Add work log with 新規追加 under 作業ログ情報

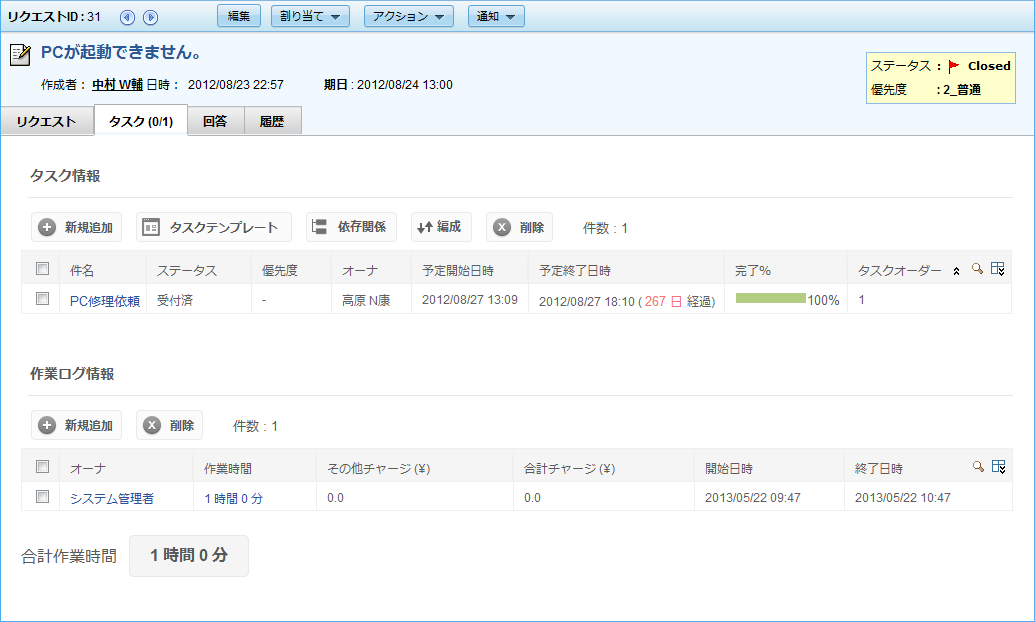pyautogui.click(x=77, y=425)
